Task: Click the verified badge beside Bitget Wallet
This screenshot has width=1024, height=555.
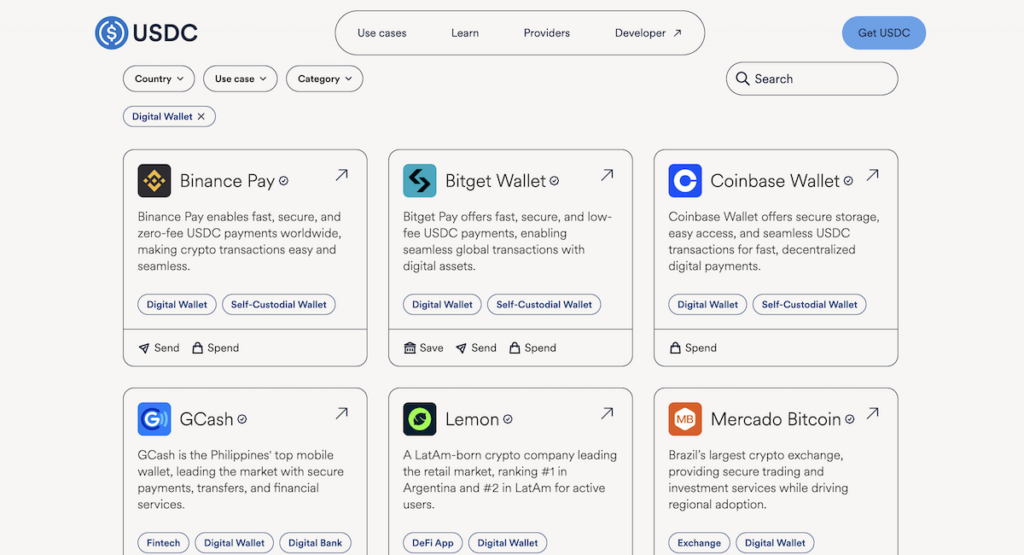Action: click(x=554, y=181)
